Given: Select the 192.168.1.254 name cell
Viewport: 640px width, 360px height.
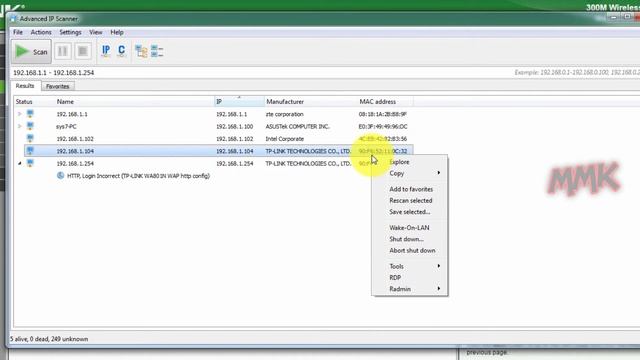Looking at the screenshot, I should point(75,163).
